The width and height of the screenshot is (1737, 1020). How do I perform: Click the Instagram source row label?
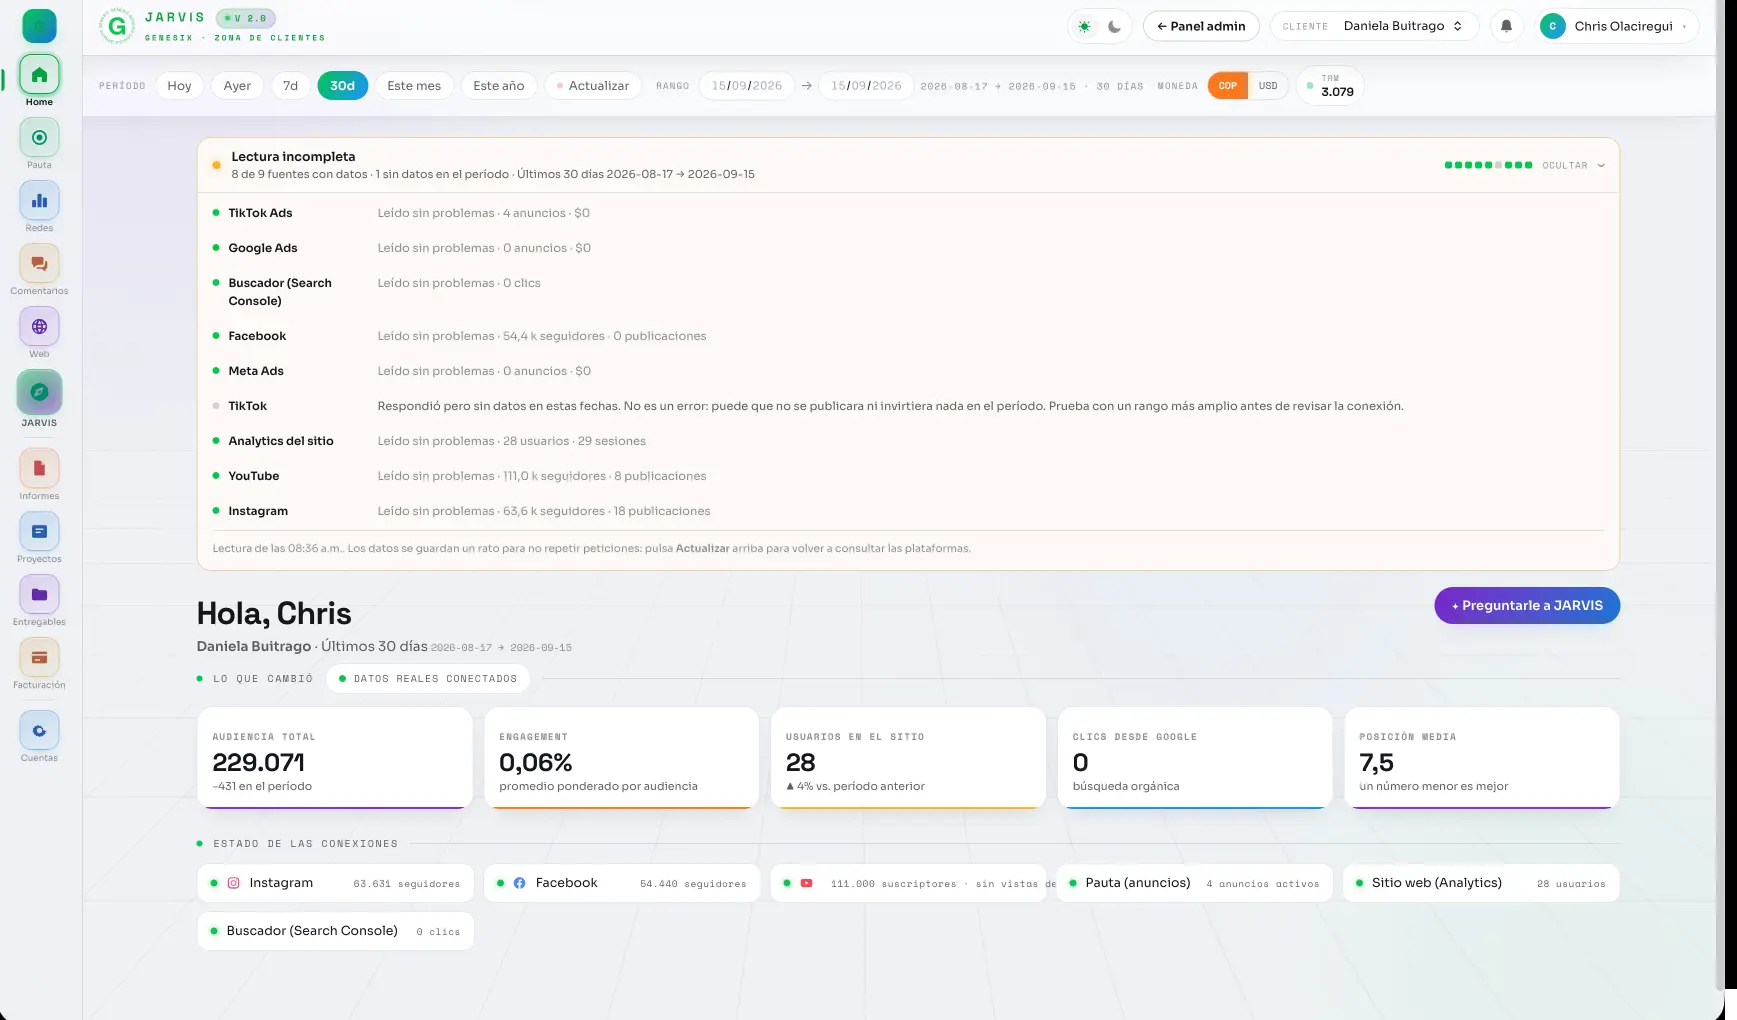(x=258, y=511)
